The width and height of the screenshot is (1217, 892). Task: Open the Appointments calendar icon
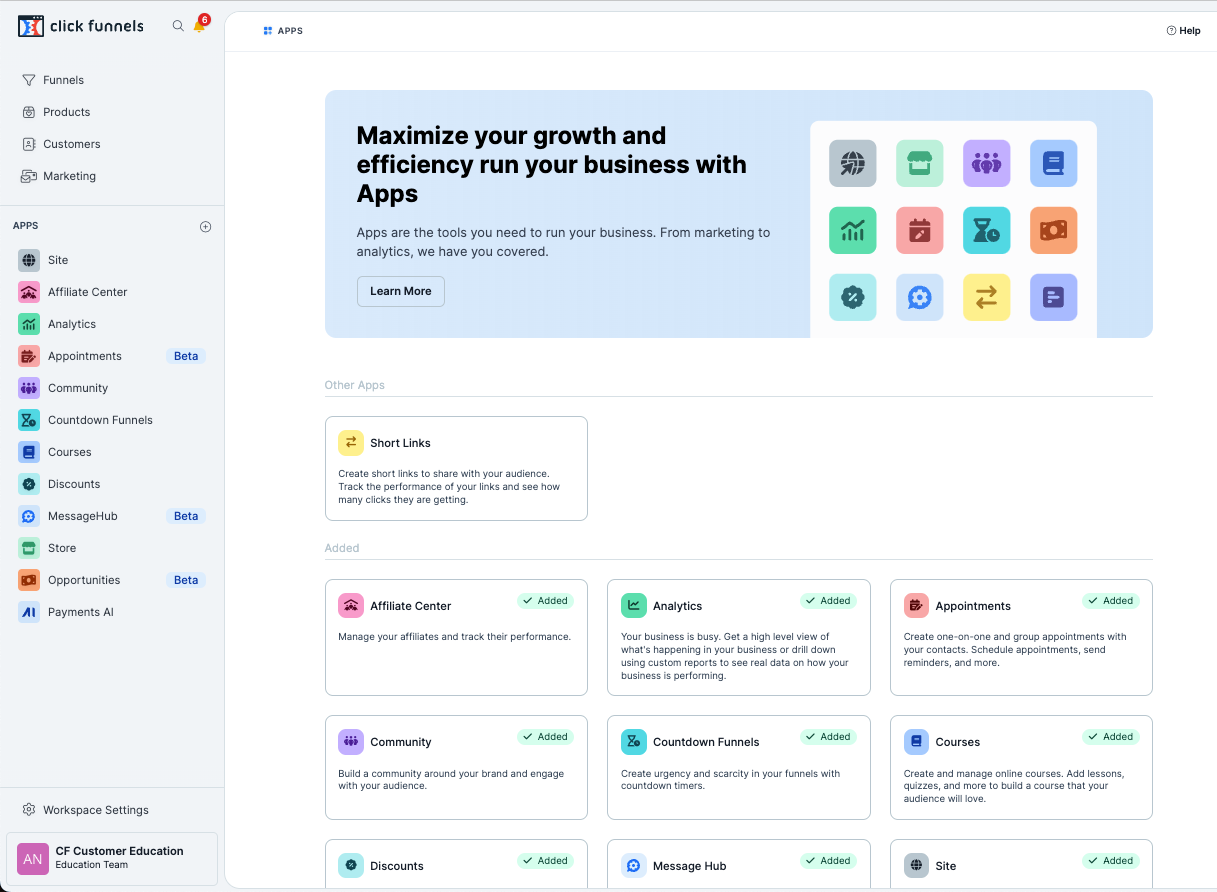coord(27,355)
